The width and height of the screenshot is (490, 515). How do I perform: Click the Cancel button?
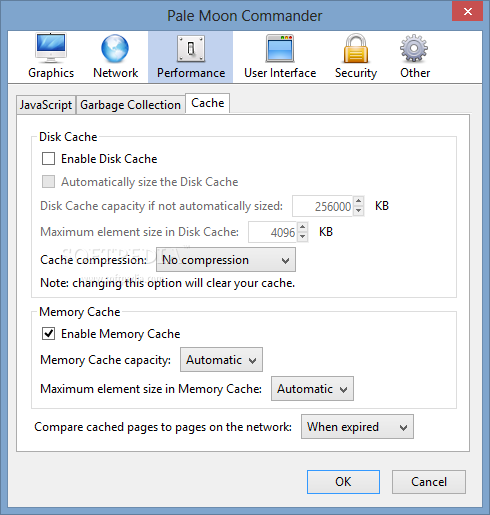(429, 482)
